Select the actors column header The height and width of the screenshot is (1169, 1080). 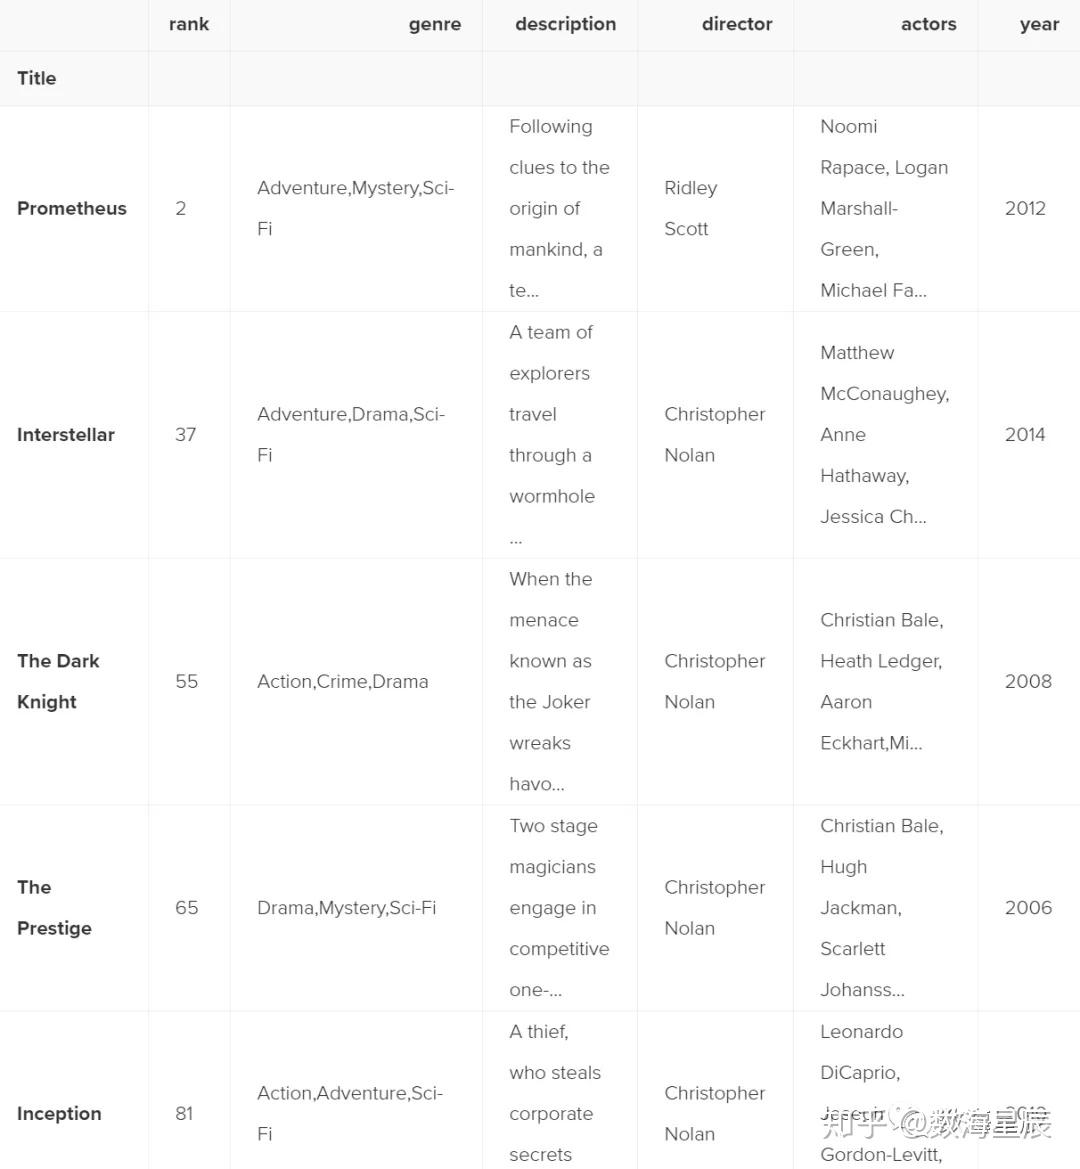click(x=928, y=24)
